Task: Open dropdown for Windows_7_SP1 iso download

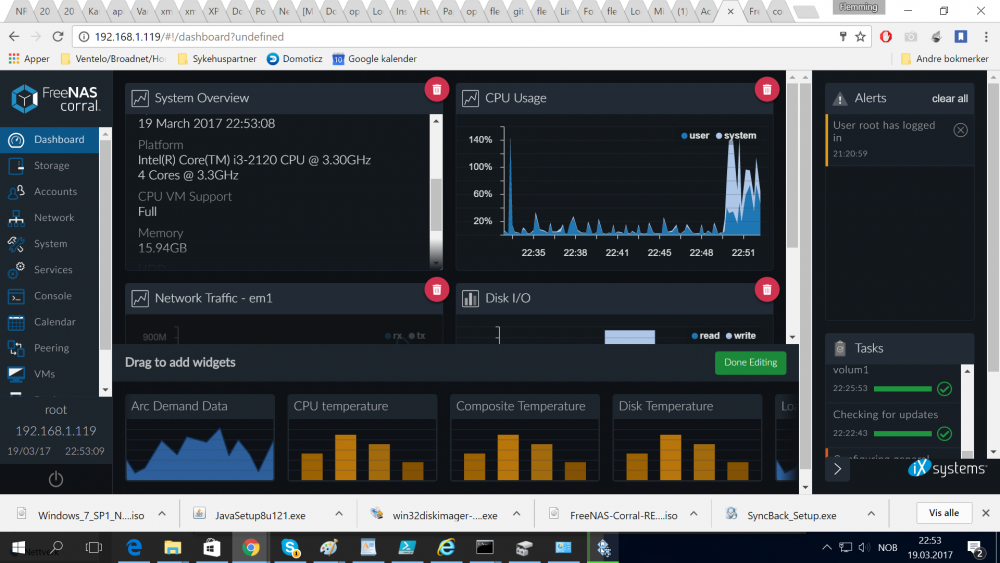Action: [161, 514]
